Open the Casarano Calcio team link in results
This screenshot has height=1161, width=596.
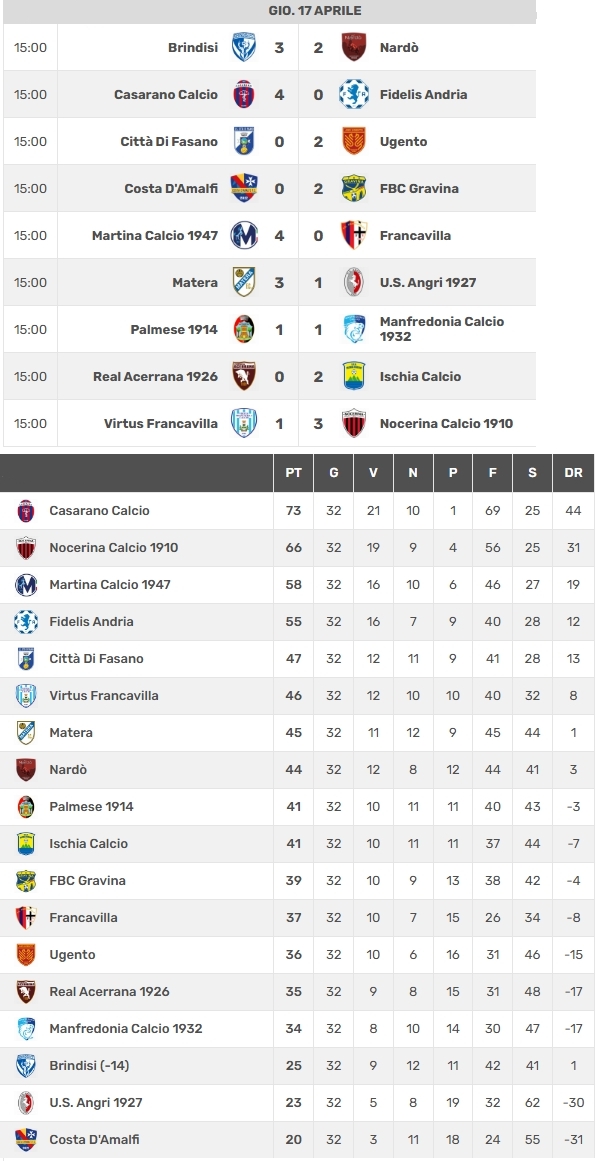(x=166, y=95)
